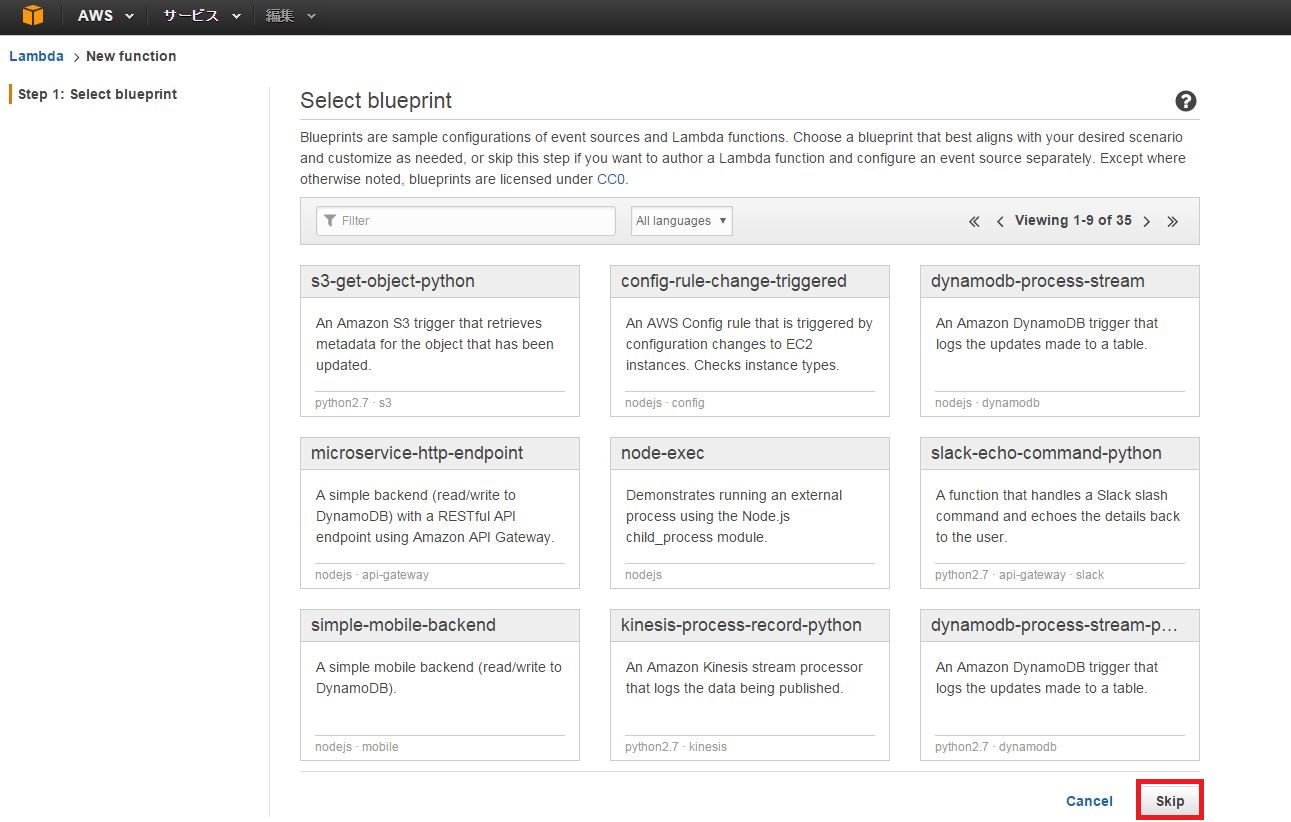1291x822 pixels.
Task: Open the Lambda breadcrumb link
Action: point(36,56)
